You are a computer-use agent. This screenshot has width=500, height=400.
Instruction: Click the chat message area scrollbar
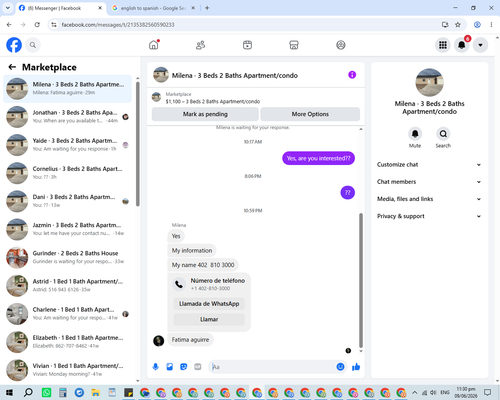pyautogui.click(x=361, y=280)
